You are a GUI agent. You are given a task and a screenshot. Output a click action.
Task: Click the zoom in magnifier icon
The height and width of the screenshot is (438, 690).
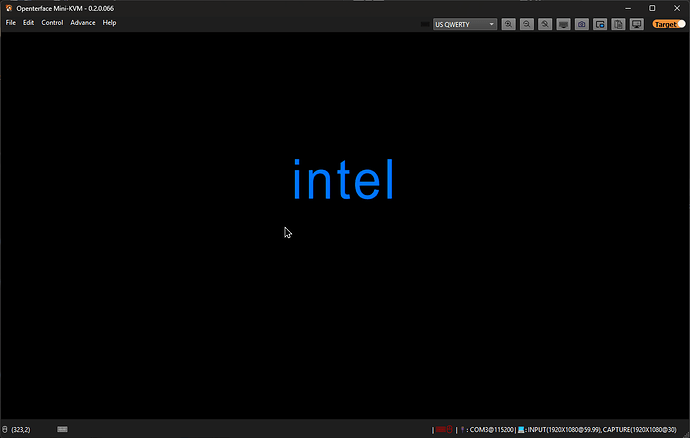(508, 24)
